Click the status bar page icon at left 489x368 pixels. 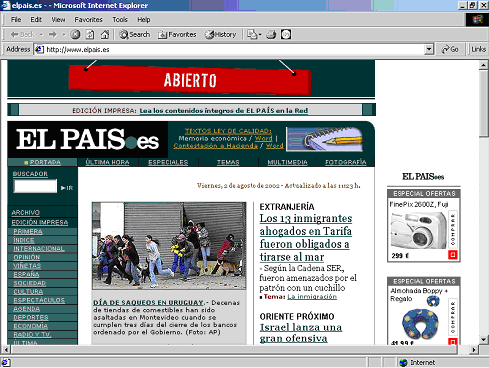point(6,363)
